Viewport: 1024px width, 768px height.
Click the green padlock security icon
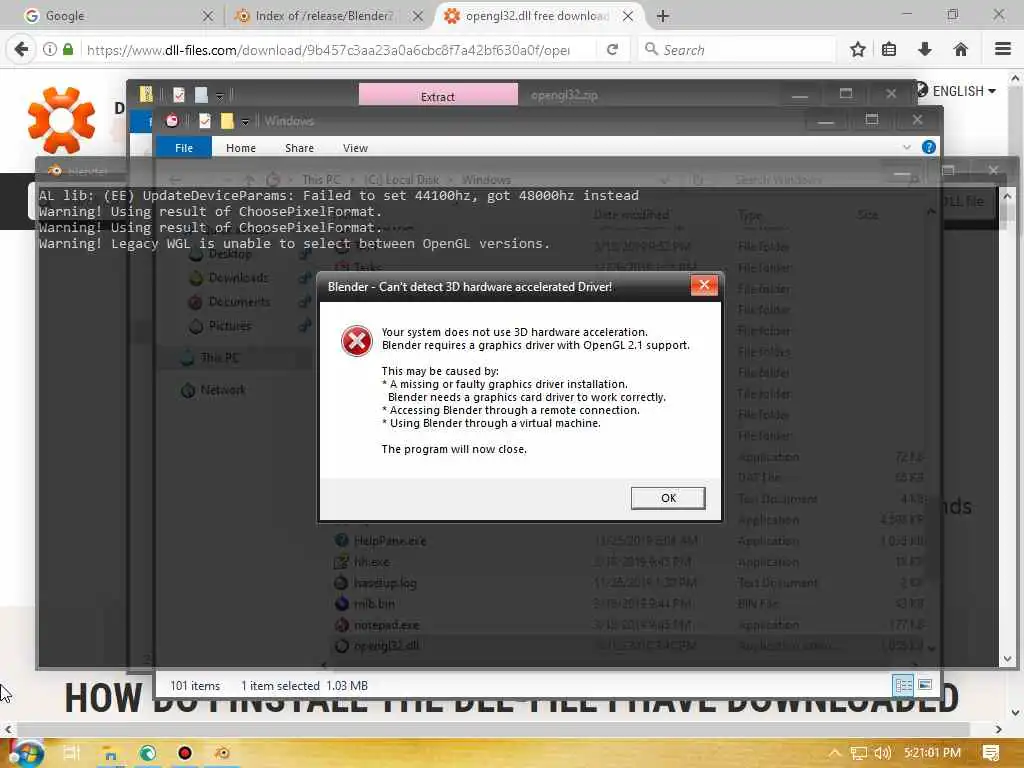[68, 49]
